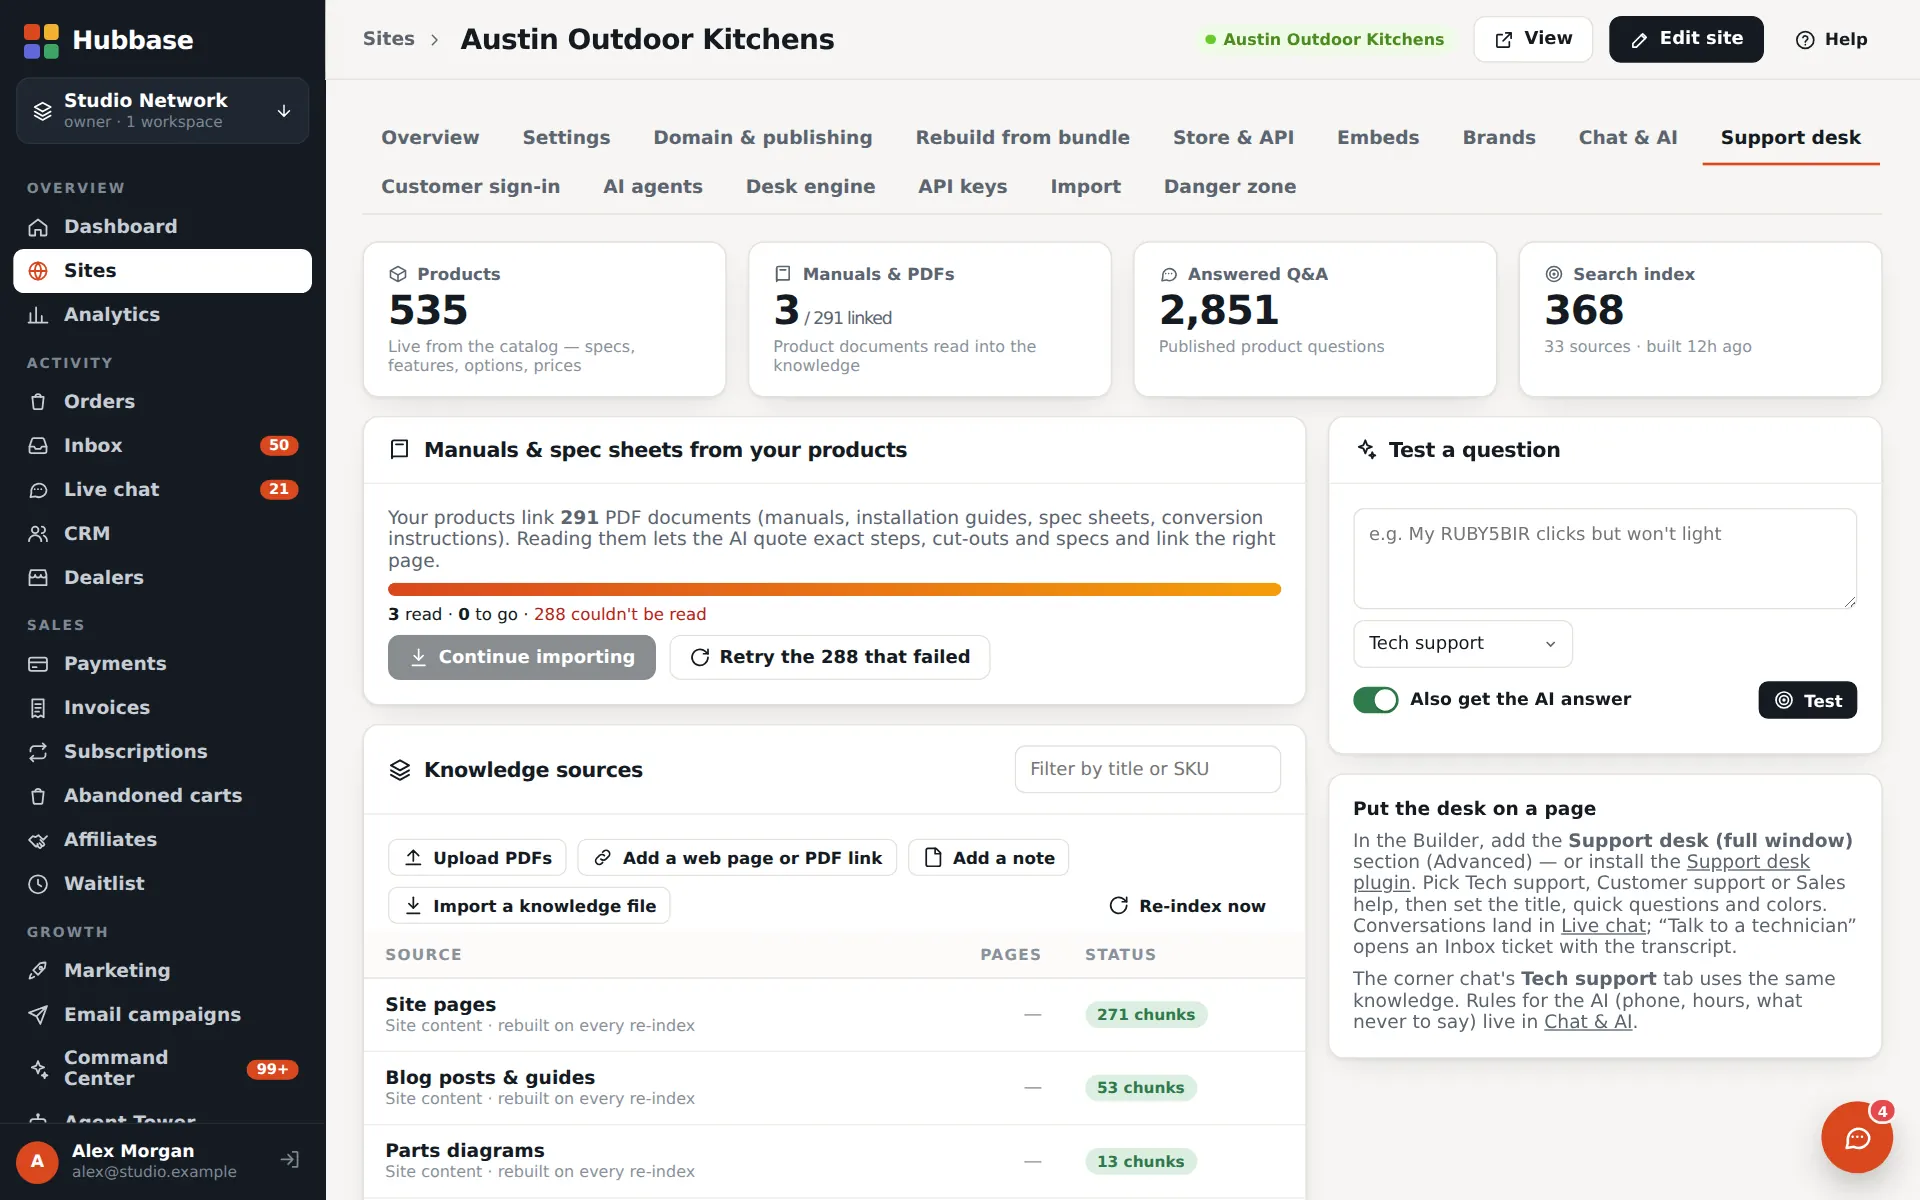Click the Test button
The image size is (1920, 1200).
(1807, 701)
